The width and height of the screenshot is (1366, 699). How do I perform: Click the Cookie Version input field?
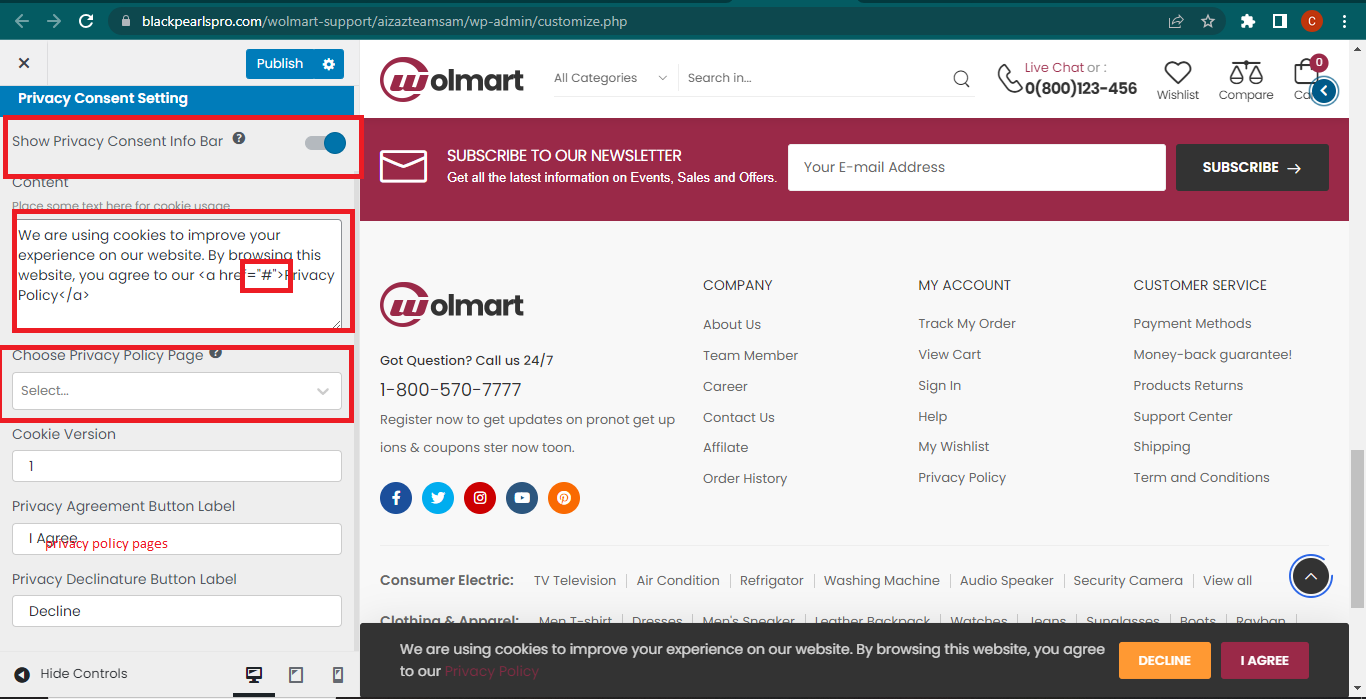177,466
